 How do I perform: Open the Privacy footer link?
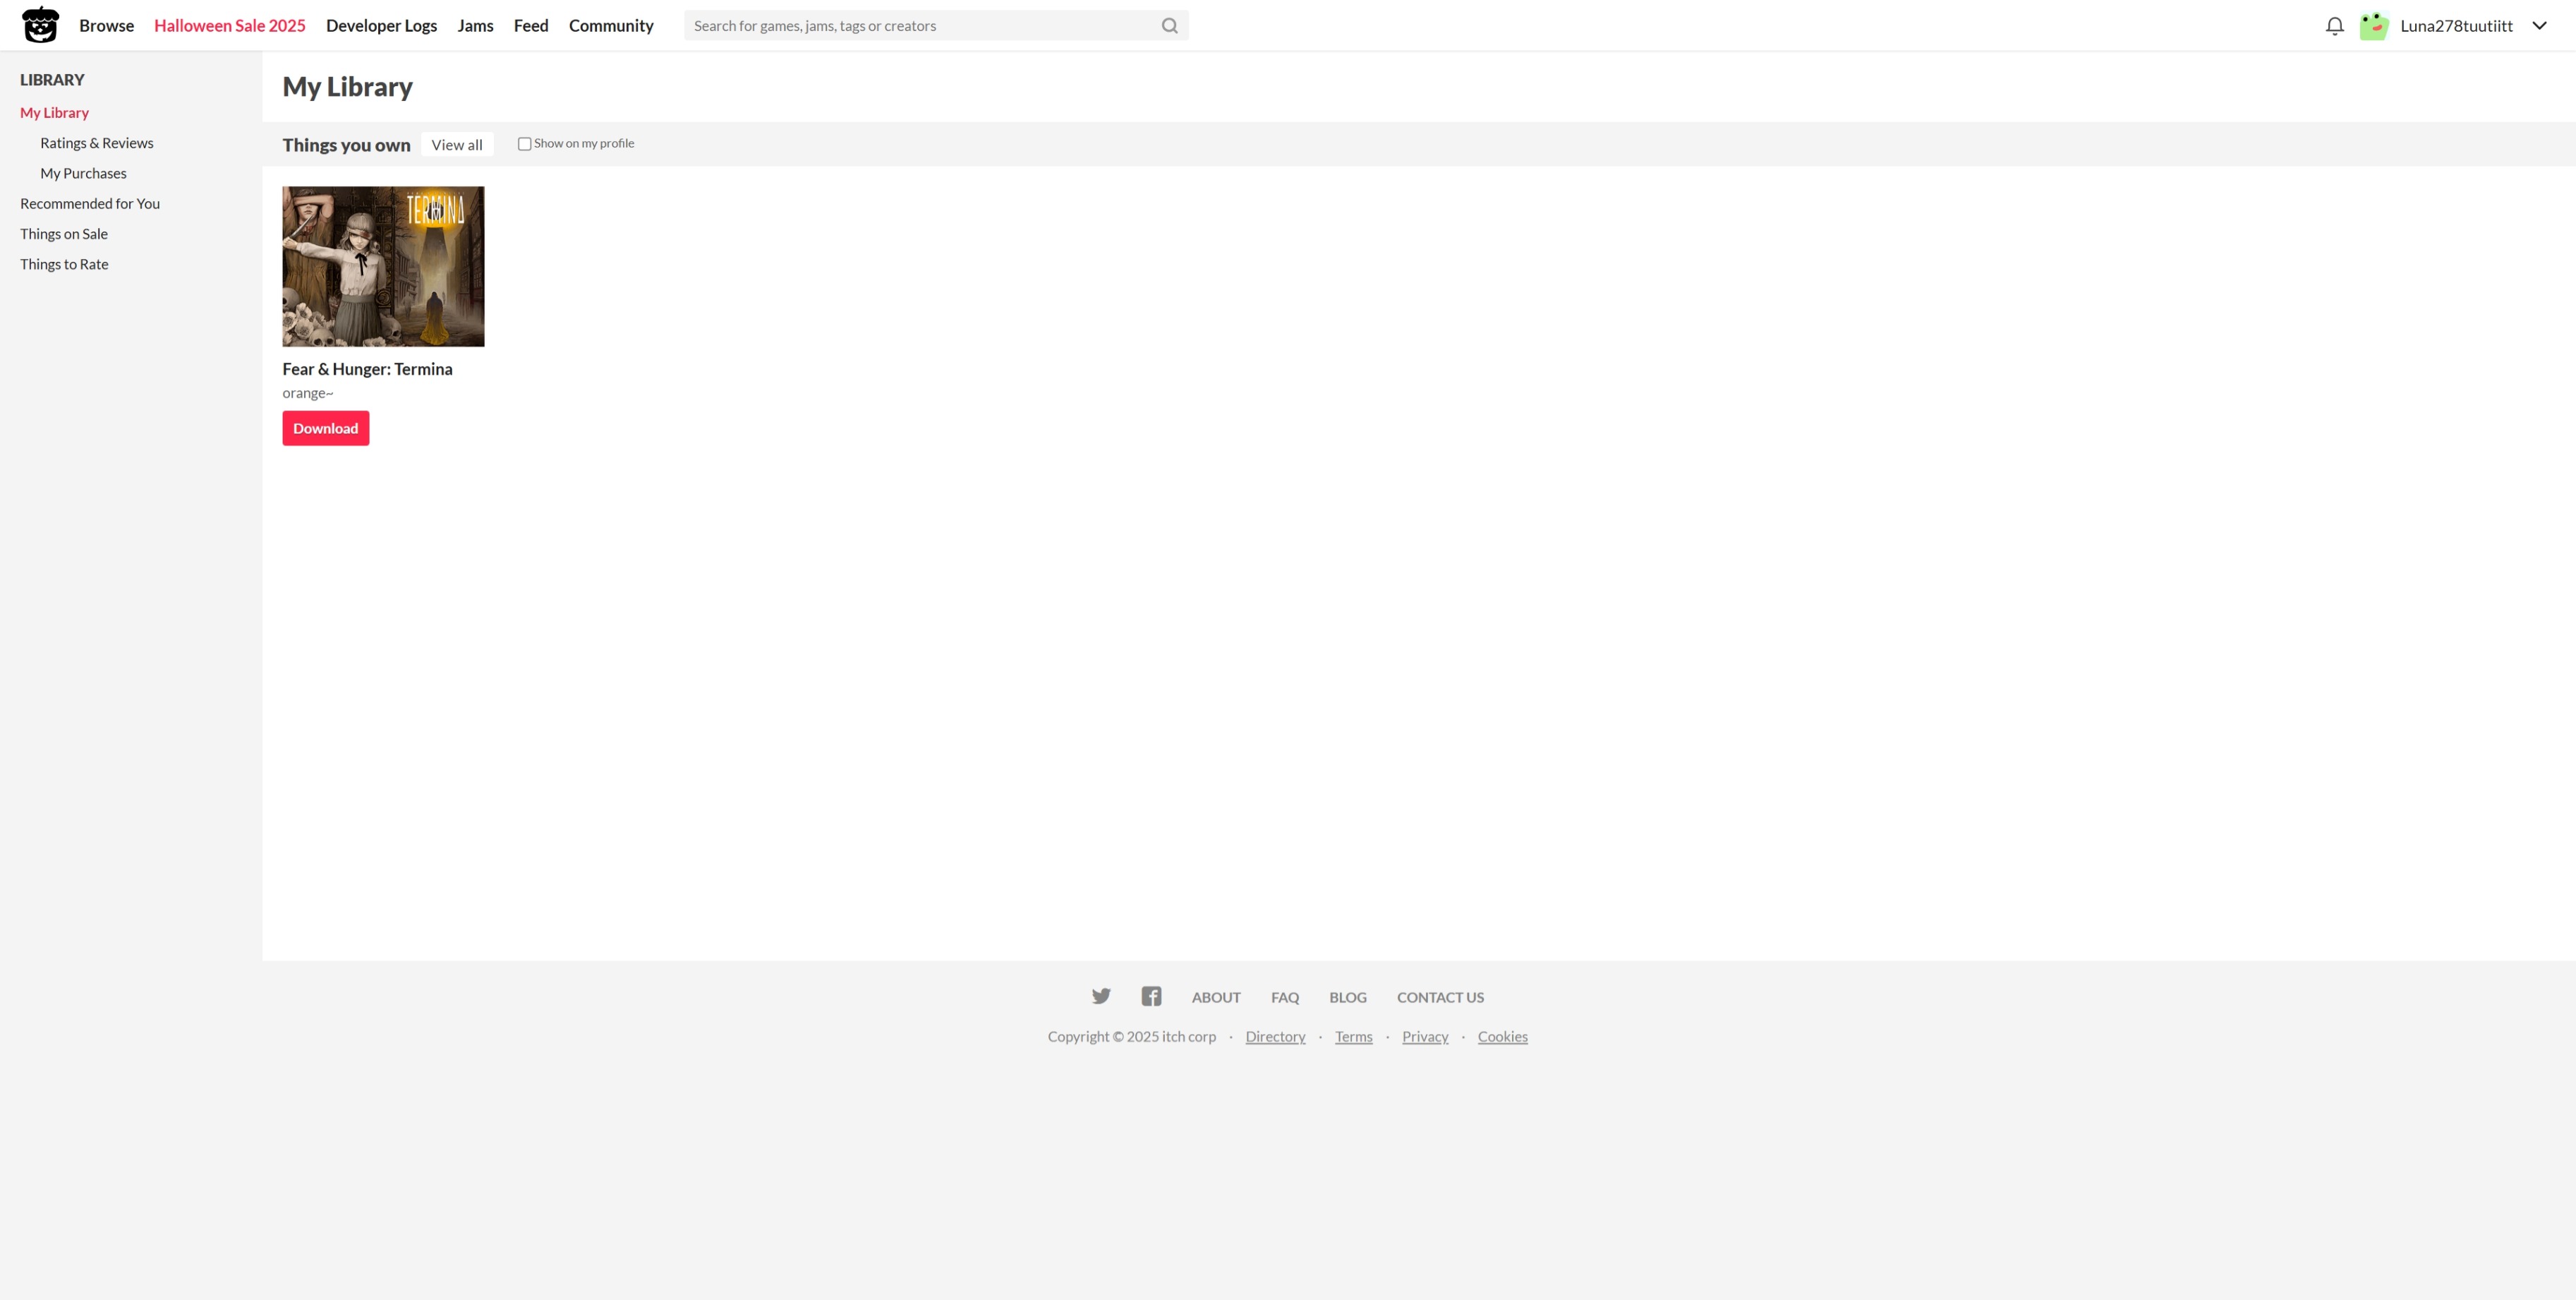coord(1424,1037)
